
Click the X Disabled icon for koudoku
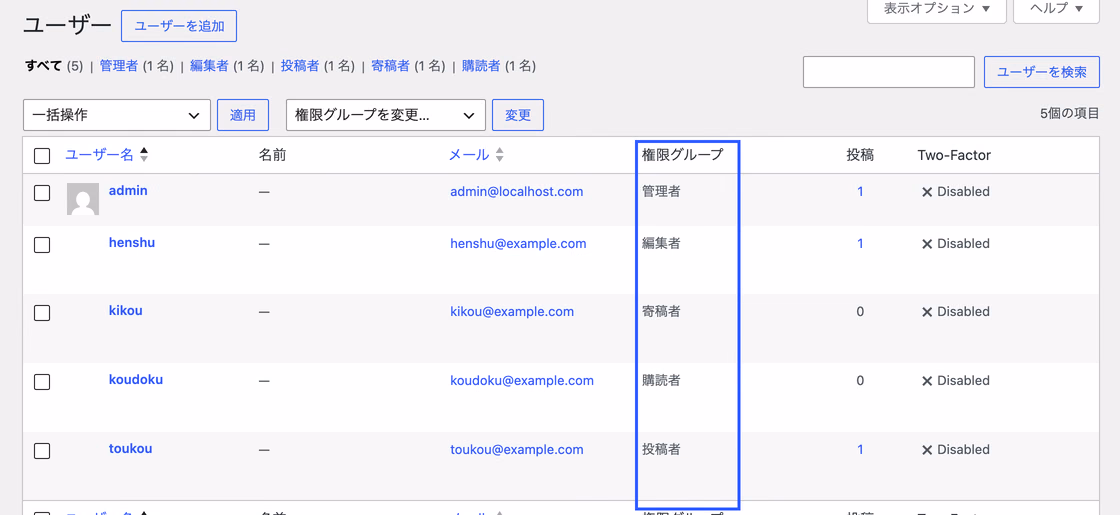(x=927, y=381)
